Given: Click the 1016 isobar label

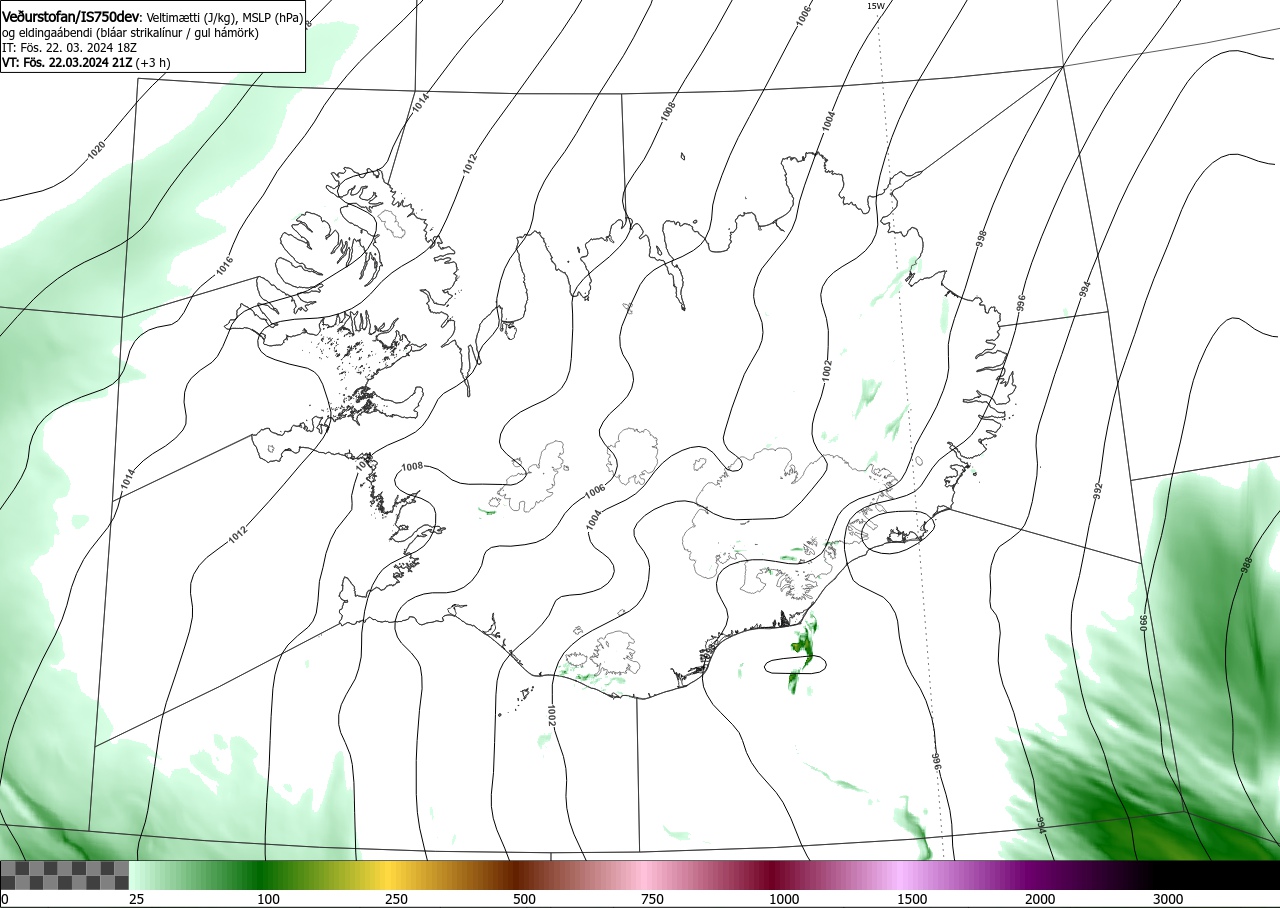Looking at the screenshot, I should [224, 266].
